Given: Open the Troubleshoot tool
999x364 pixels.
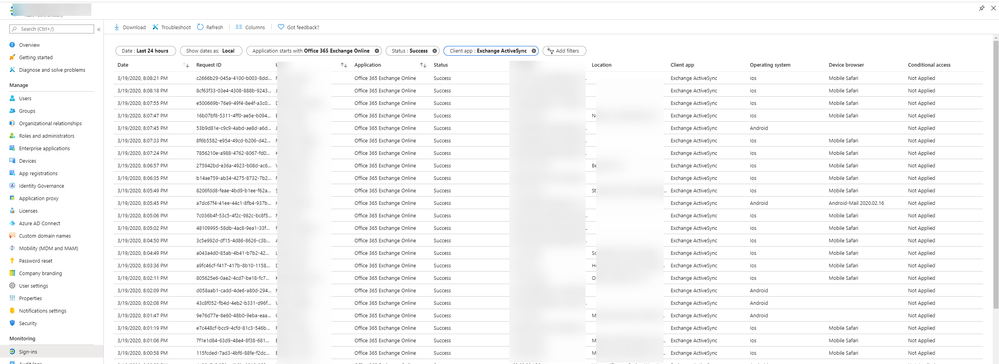Looking at the screenshot, I should point(171,27).
